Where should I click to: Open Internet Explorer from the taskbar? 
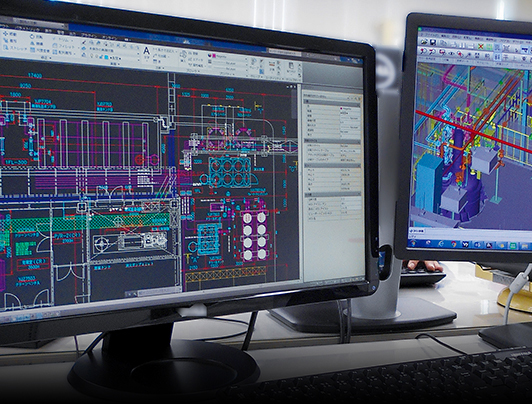pyautogui.click(x=440, y=243)
